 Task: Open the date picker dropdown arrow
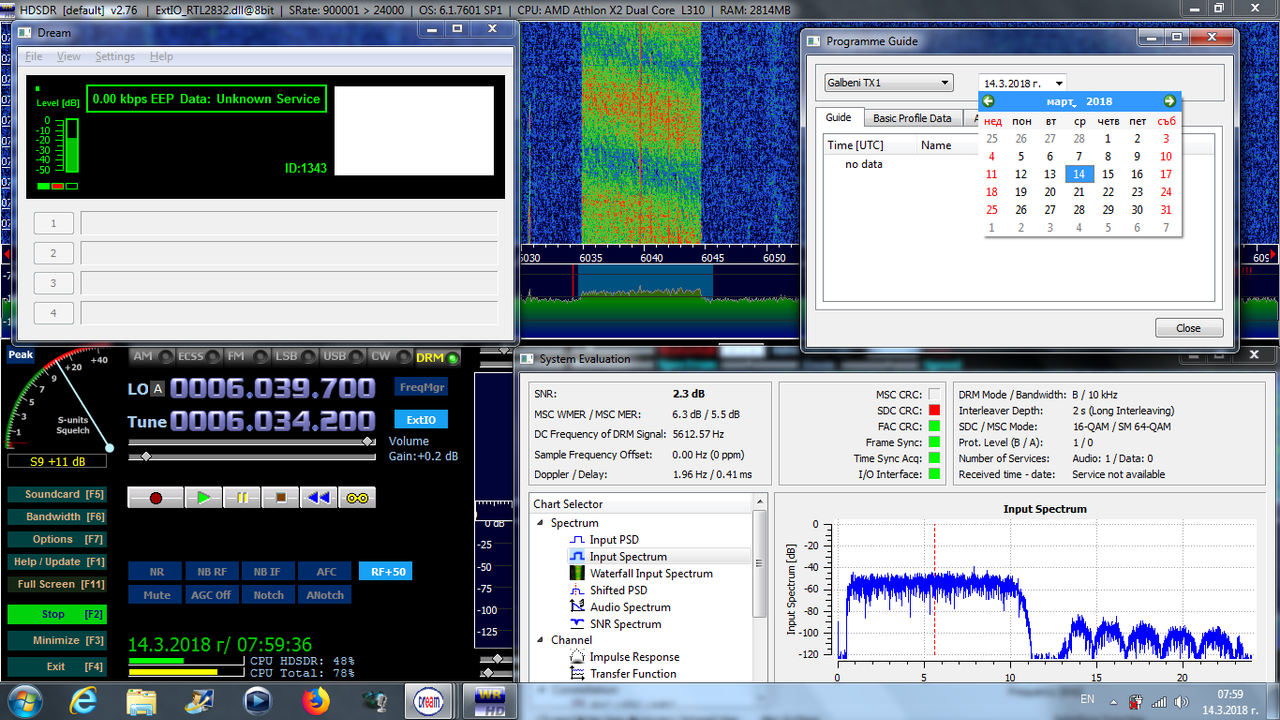(1059, 84)
